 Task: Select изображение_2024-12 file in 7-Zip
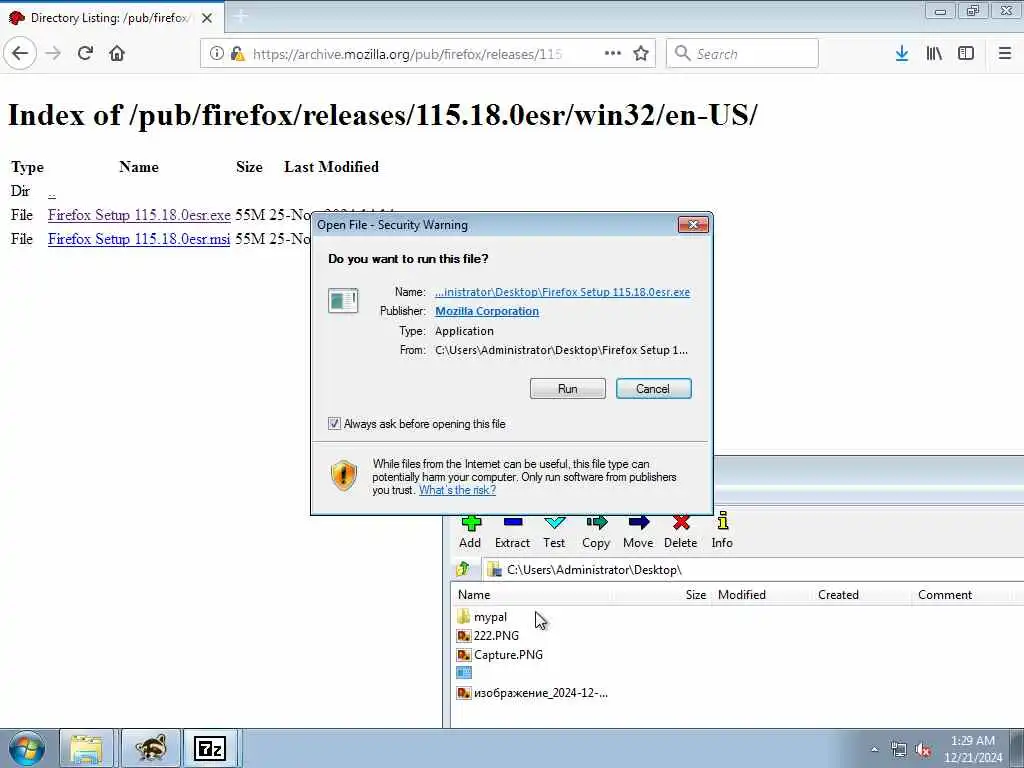(532, 693)
